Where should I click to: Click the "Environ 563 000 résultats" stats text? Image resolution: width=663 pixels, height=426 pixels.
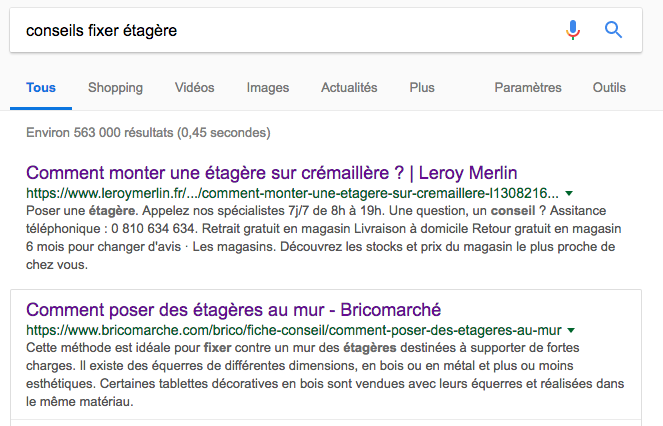[148, 132]
